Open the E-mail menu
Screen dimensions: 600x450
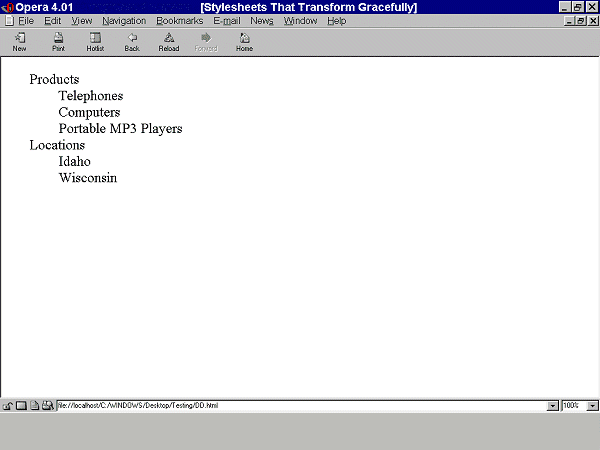226,21
